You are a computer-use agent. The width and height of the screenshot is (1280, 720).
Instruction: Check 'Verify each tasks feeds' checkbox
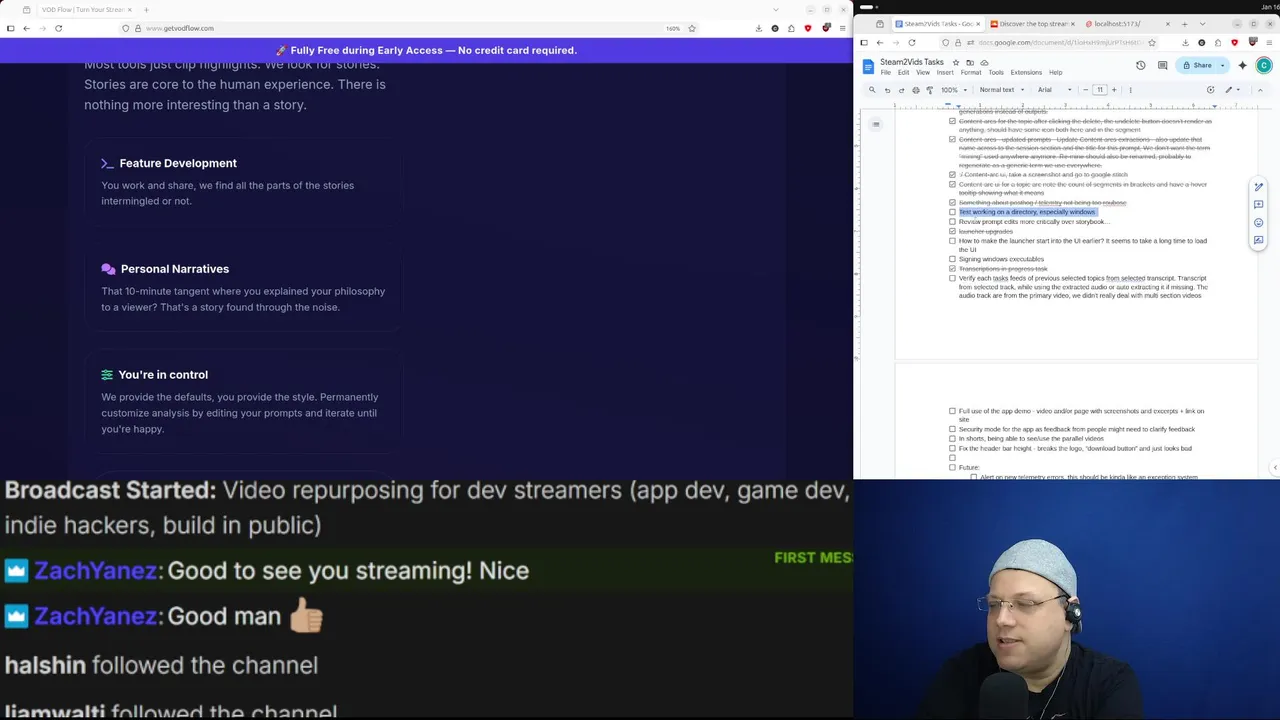952,278
